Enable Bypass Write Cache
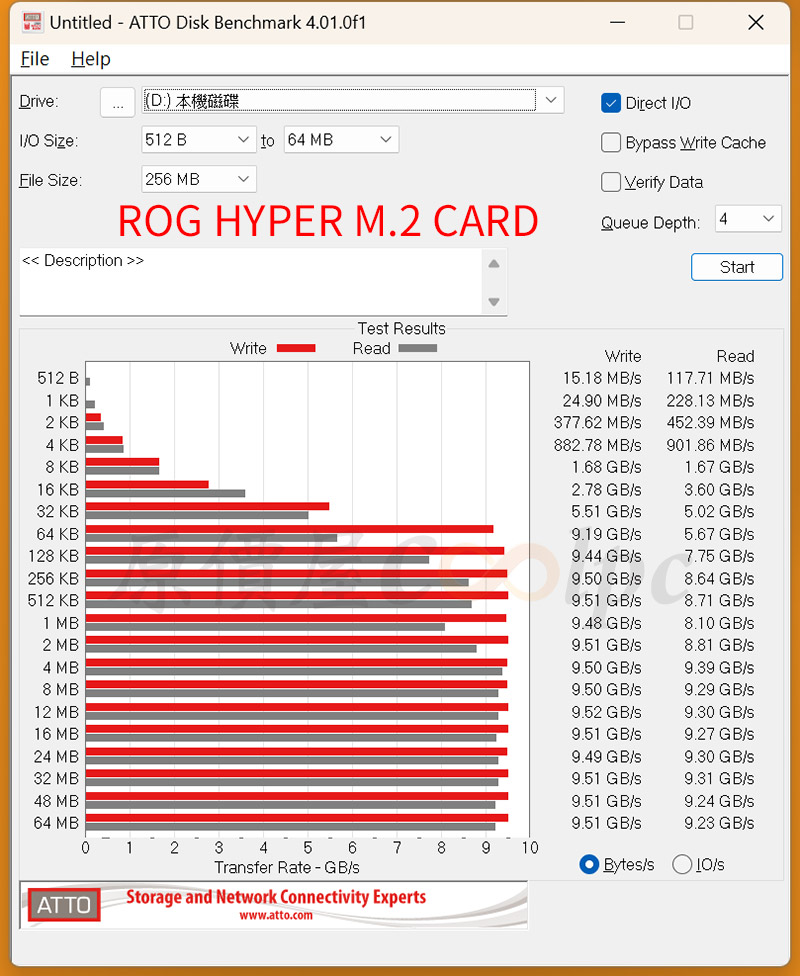The image size is (800, 976). (611, 143)
